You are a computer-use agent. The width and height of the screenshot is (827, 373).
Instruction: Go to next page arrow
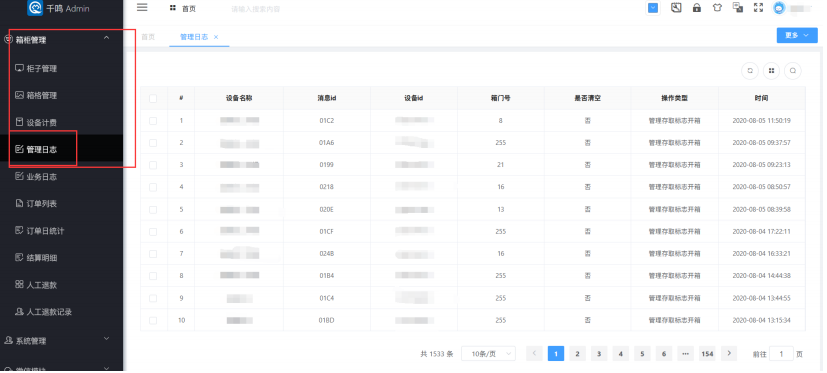tap(729, 353)
